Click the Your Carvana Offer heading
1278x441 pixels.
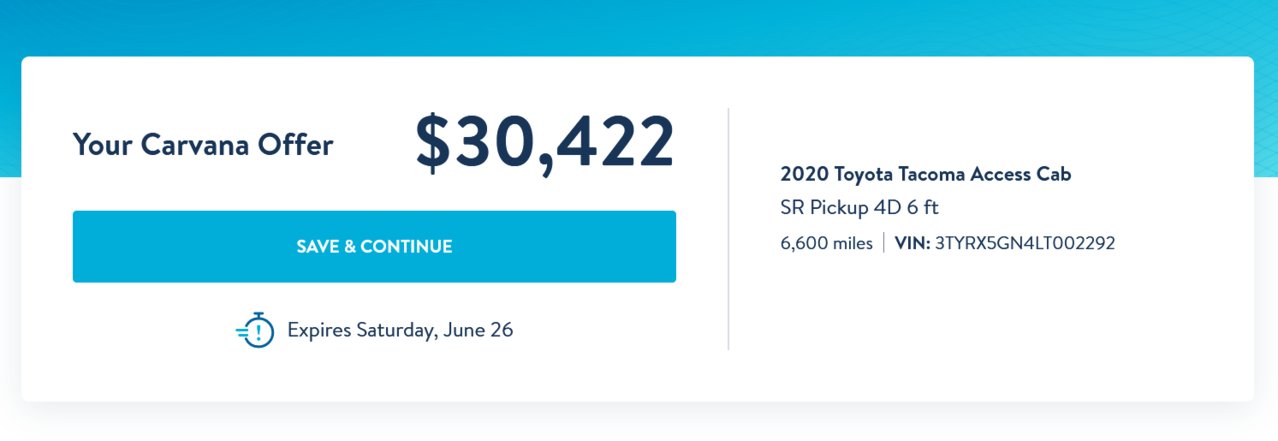(x=203, y=145)
